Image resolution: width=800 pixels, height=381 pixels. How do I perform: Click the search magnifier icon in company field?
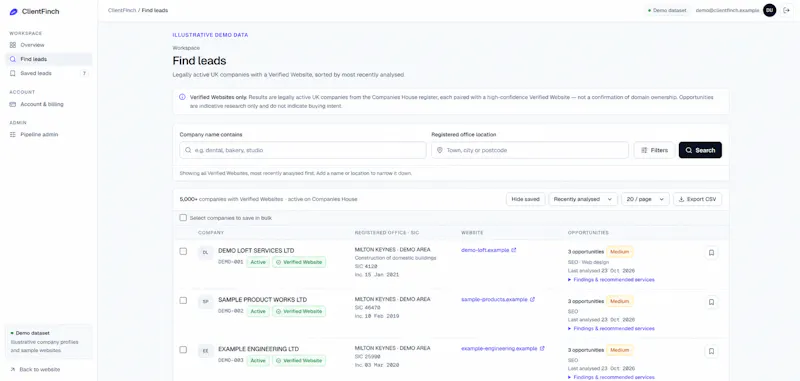point(188,150)
